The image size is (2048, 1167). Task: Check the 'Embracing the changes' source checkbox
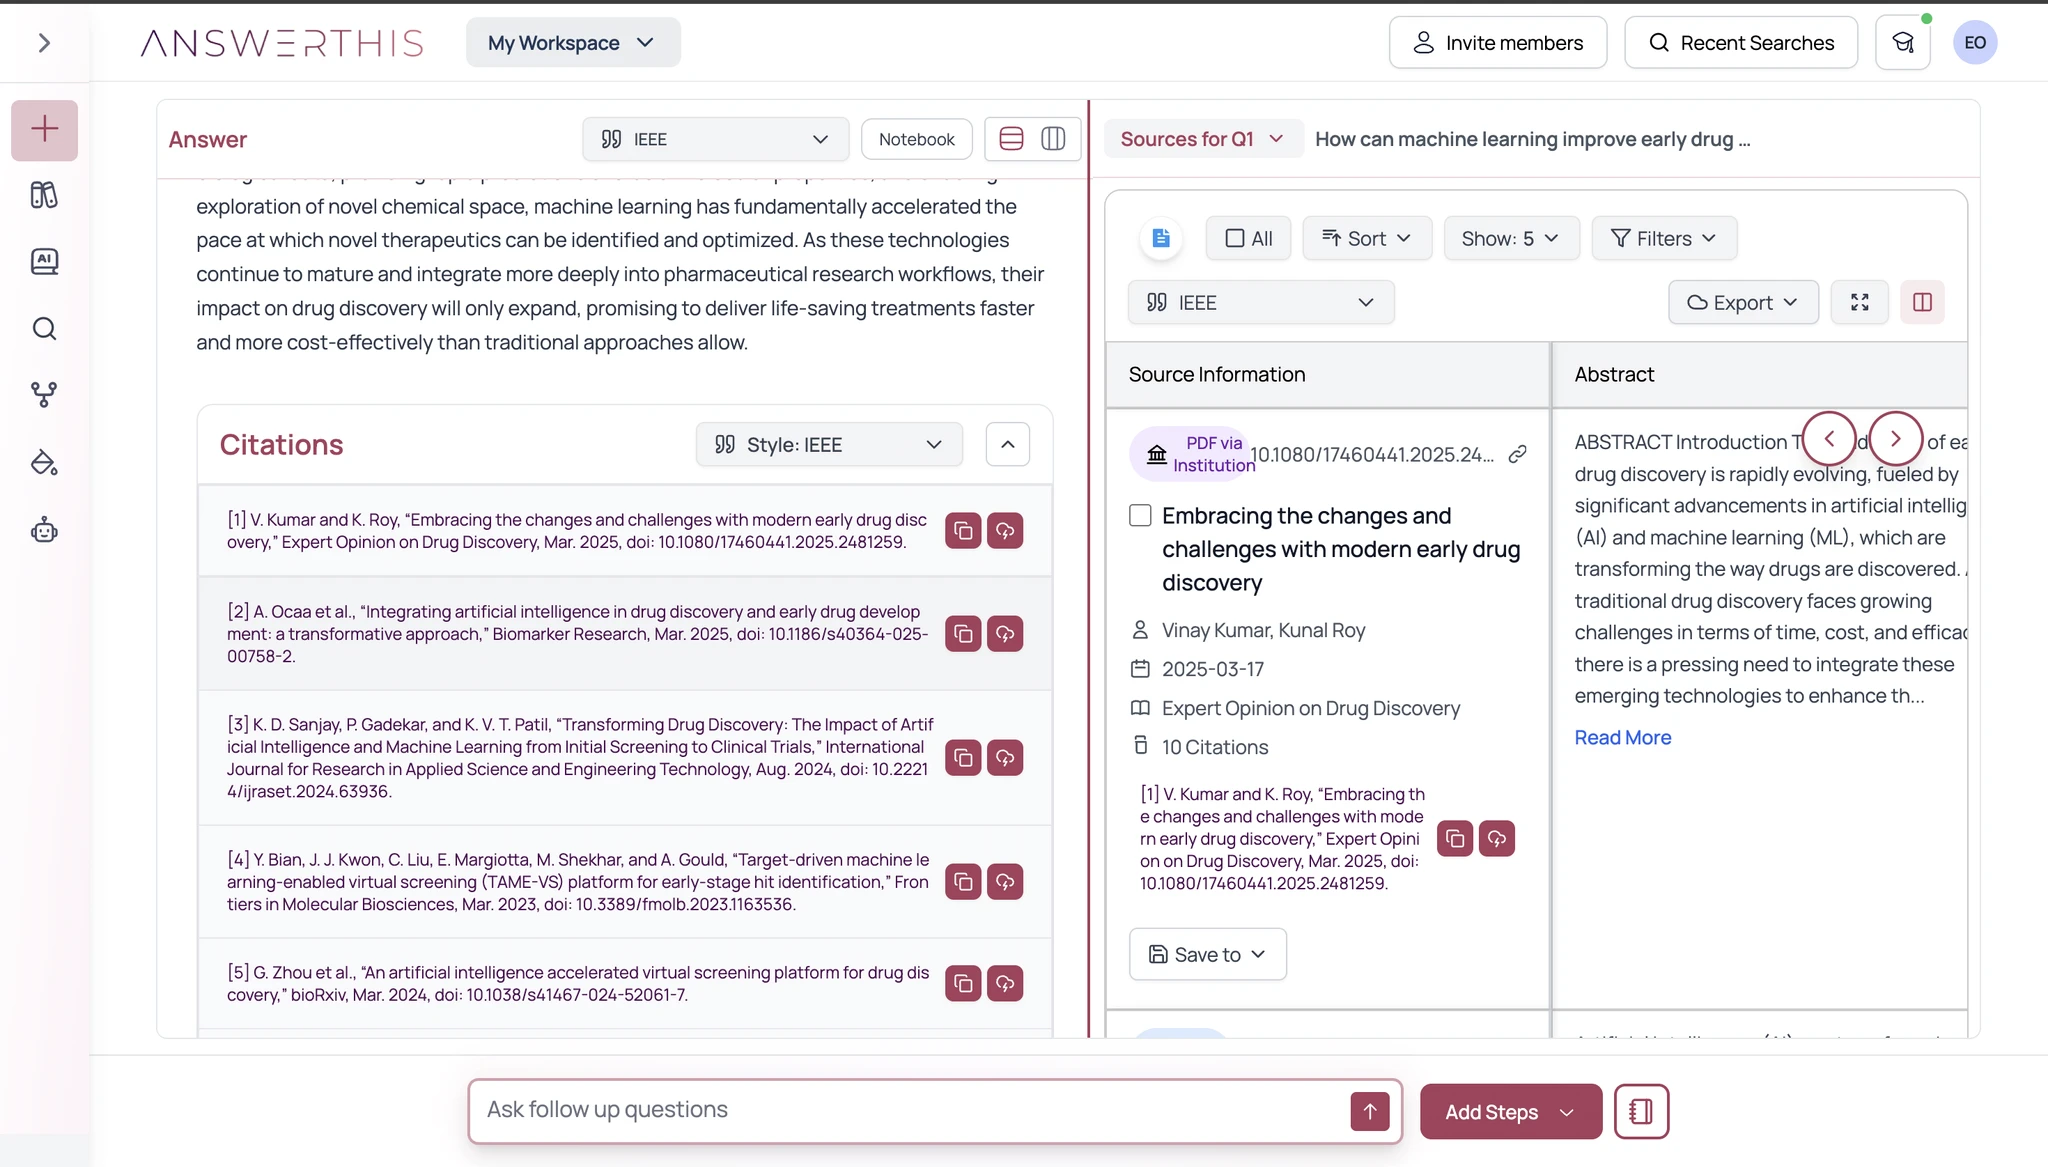(1140, 515)
